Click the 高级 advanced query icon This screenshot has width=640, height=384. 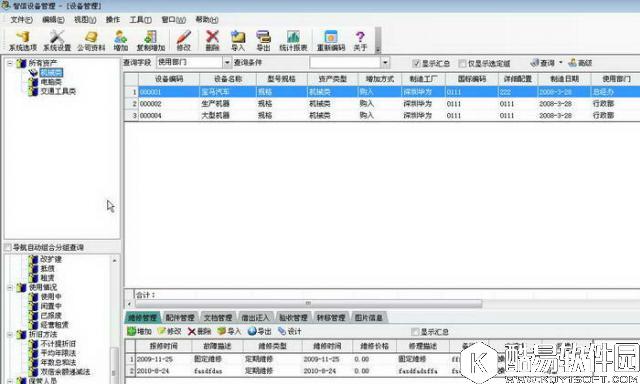click(x=580, y=63)
